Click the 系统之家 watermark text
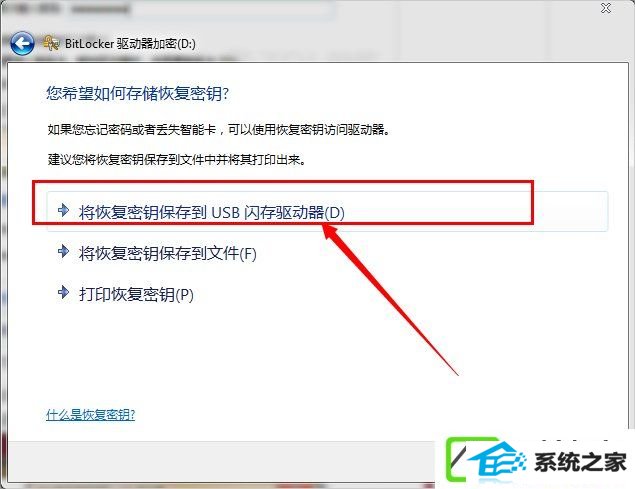This screenshot has width=635, height=489. pyautogui.click(x=580, y=462)
